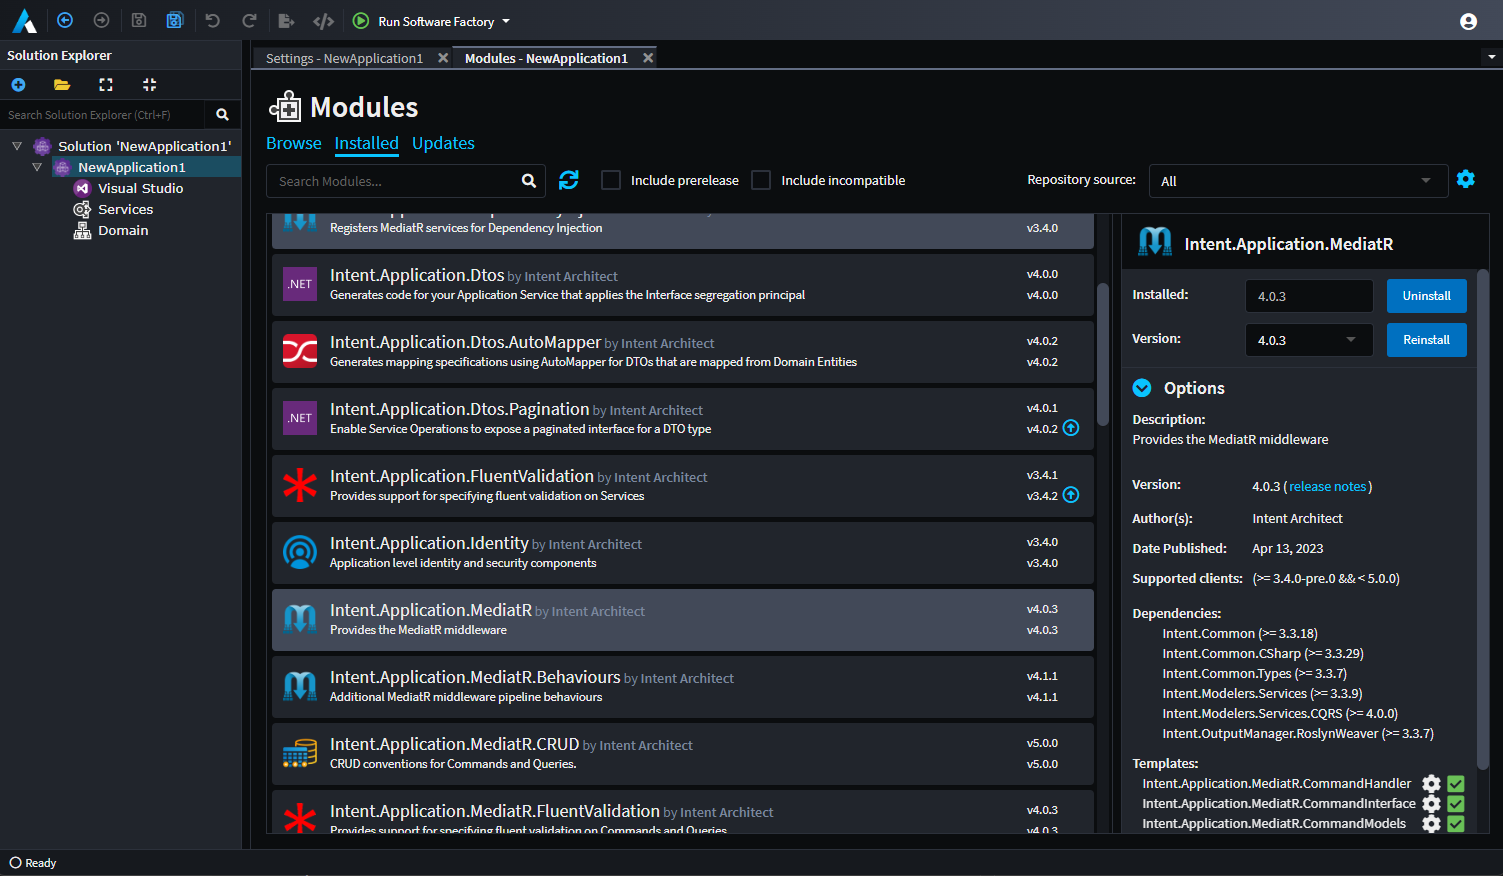This screenshot has width=1503, height=876.
Task: Click the blue refresh modules icon
Action: [x=569, y=180]
